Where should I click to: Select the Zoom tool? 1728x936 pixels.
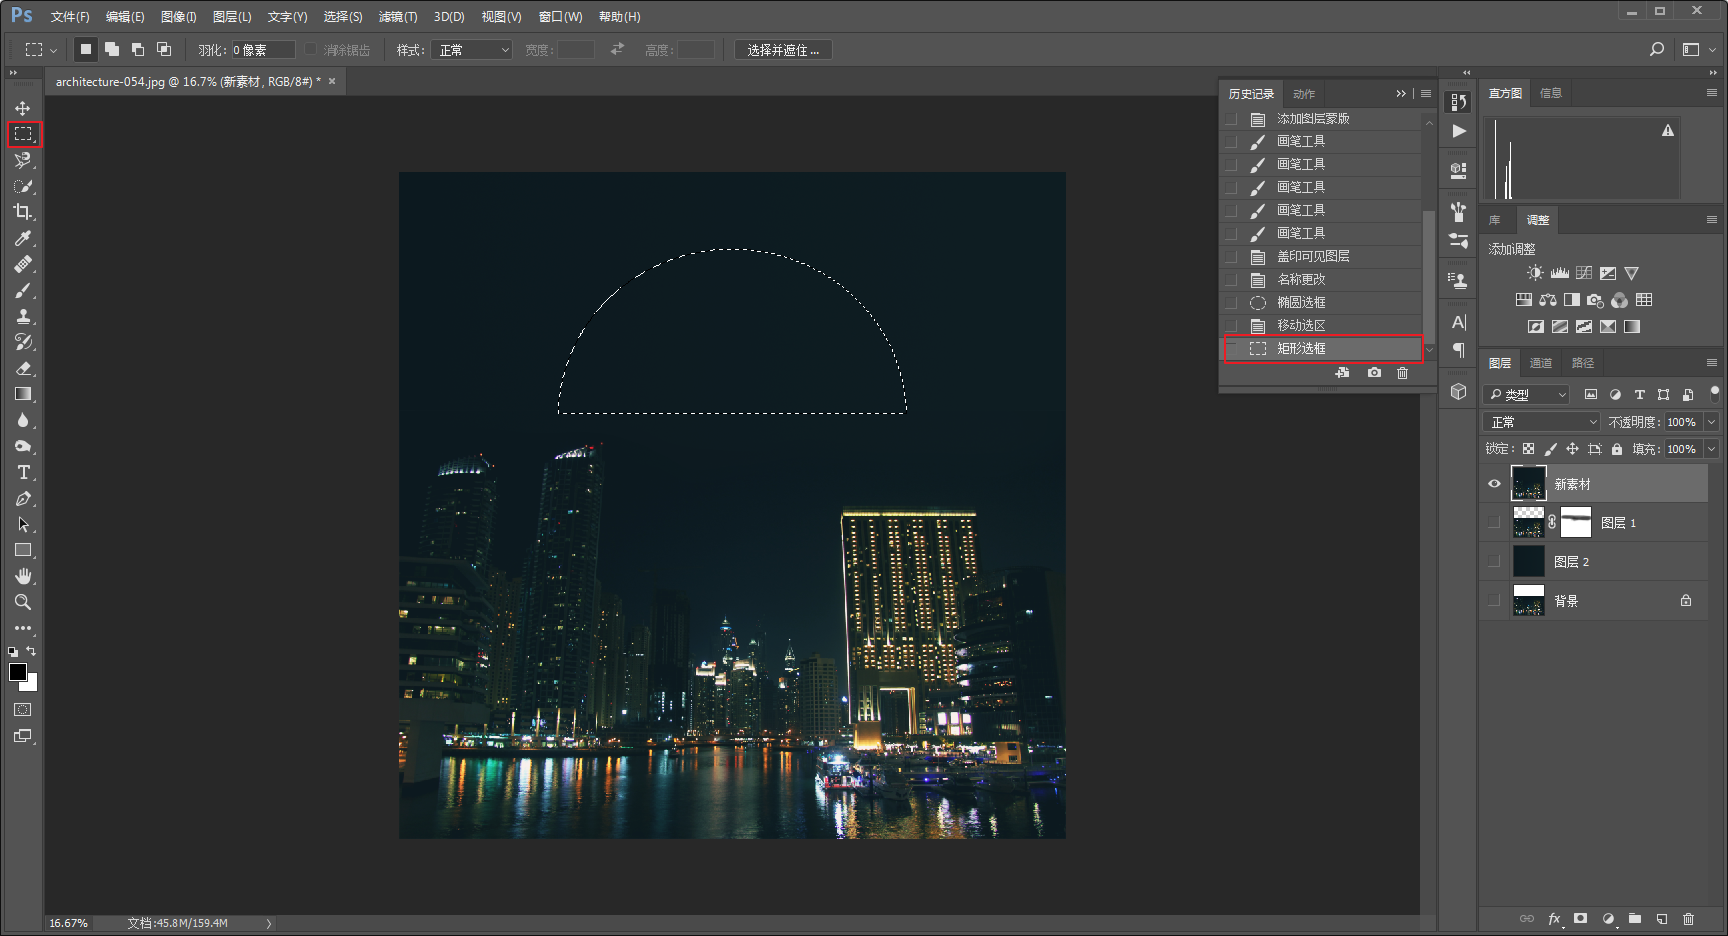[22, 602]
